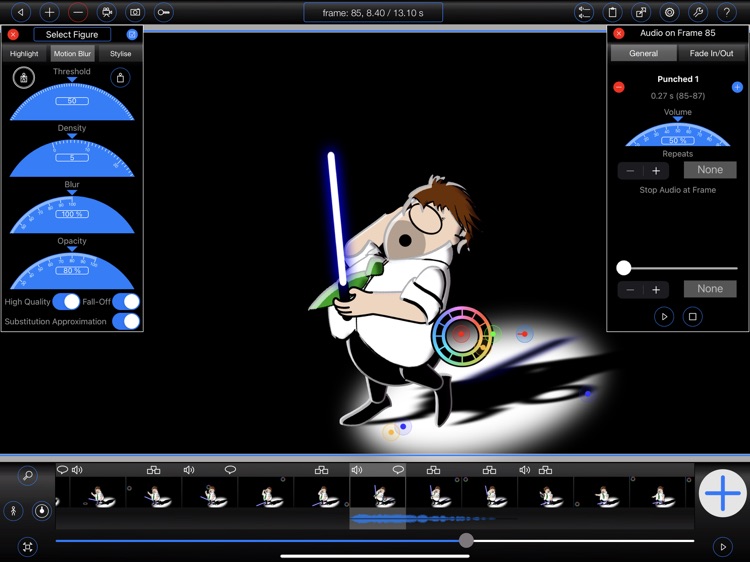Screen dimensions: 750x562
Task: Add audio with blue plus beside Punched 1
Action: pyautogui.click(x=737, y=87)
